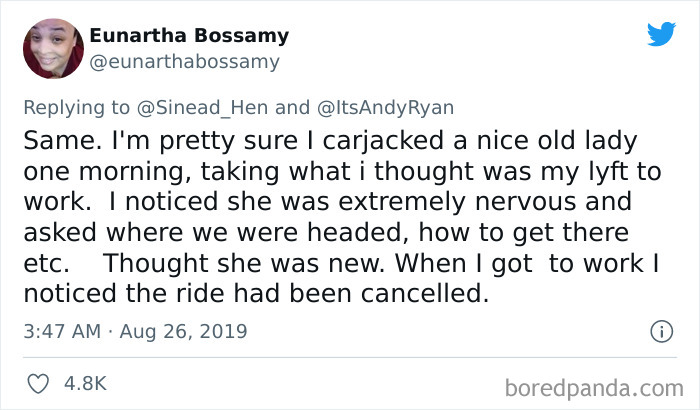Click the display name Eunartha Bossamy
This screenshot has height=410, width=700.
[189, 36]
